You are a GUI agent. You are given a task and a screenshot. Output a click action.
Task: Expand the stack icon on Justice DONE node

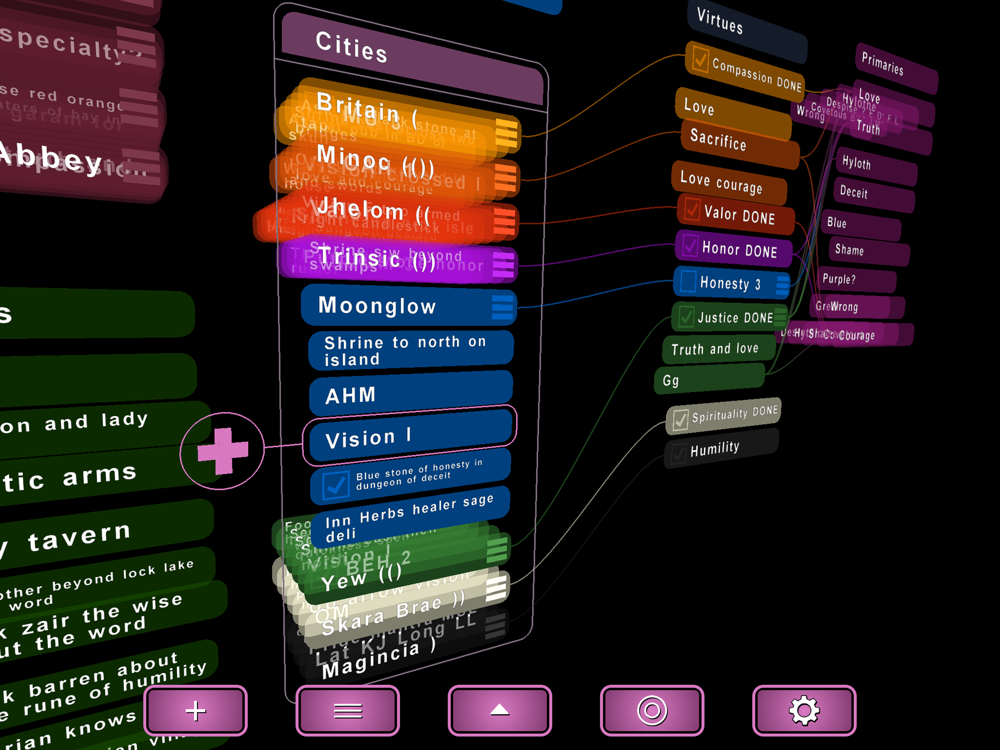(x=779, y=316)
